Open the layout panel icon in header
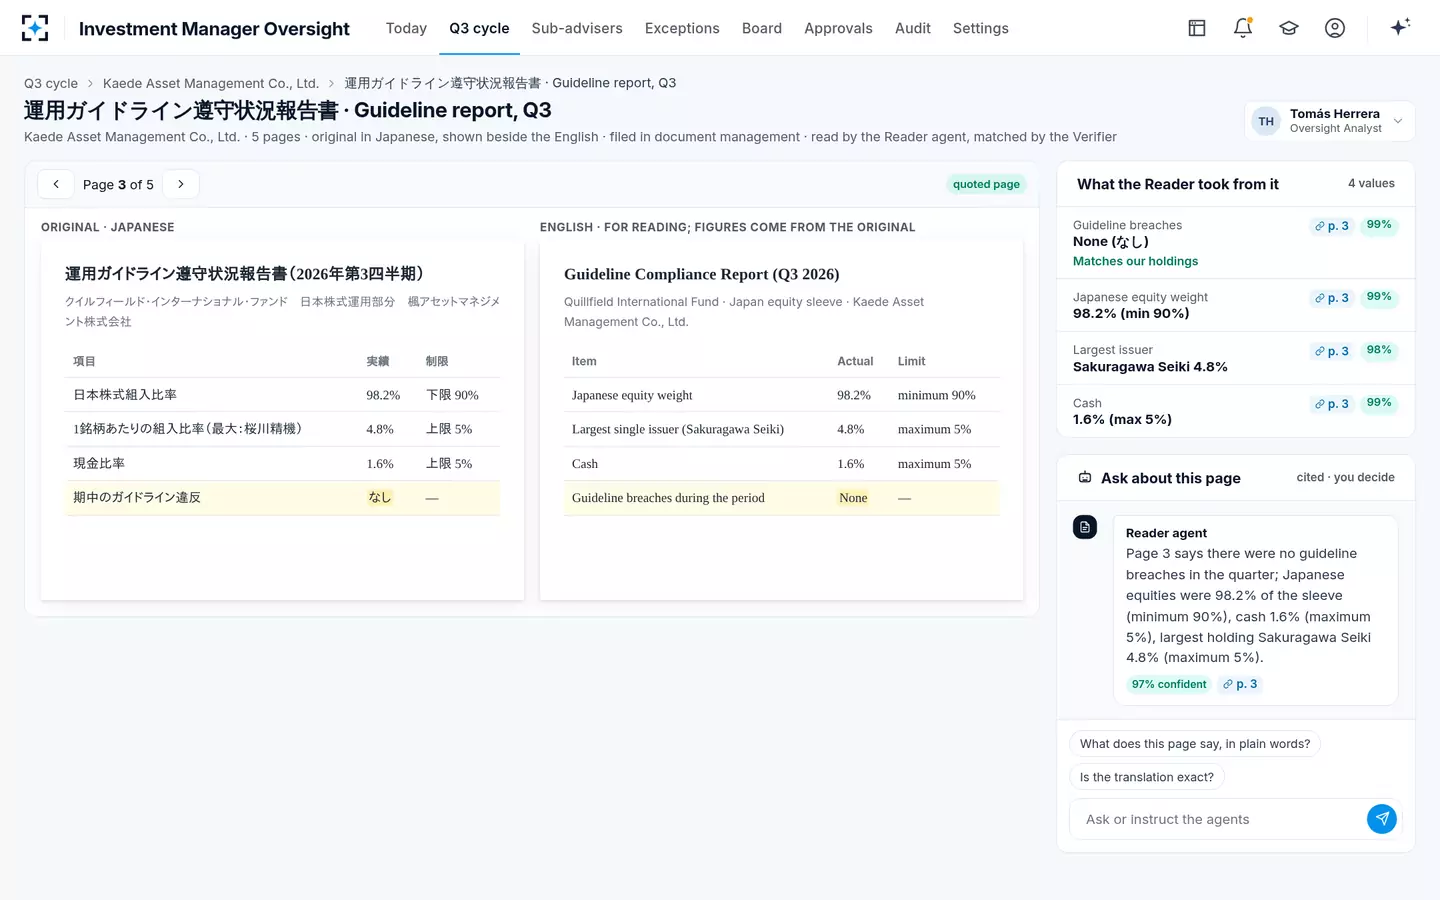 coord(1197,28)
